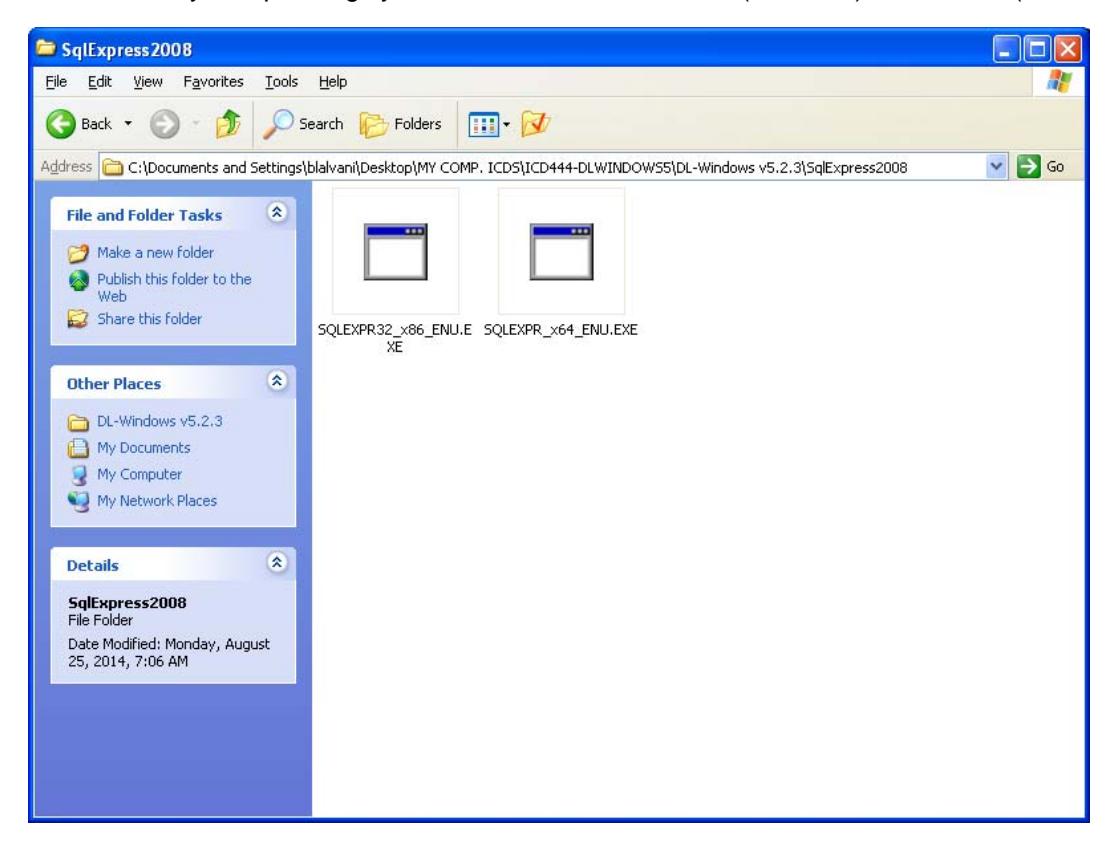Click Make a new folder link
The height and width of the screenshot is (850, 1114).
[x=156, y=253]
